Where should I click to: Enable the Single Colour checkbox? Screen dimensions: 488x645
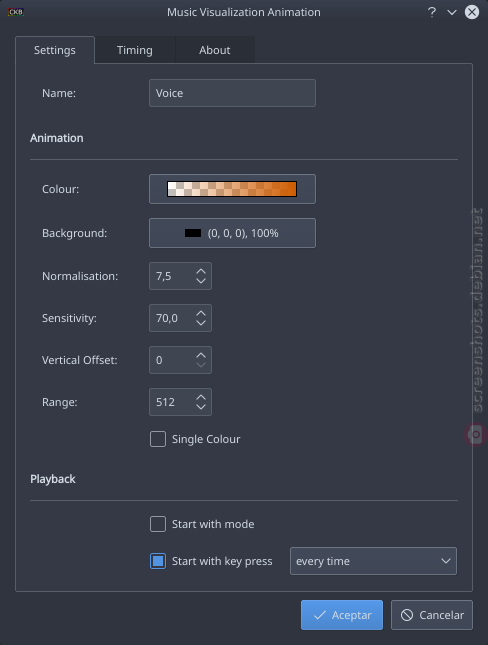coord(158,439)
